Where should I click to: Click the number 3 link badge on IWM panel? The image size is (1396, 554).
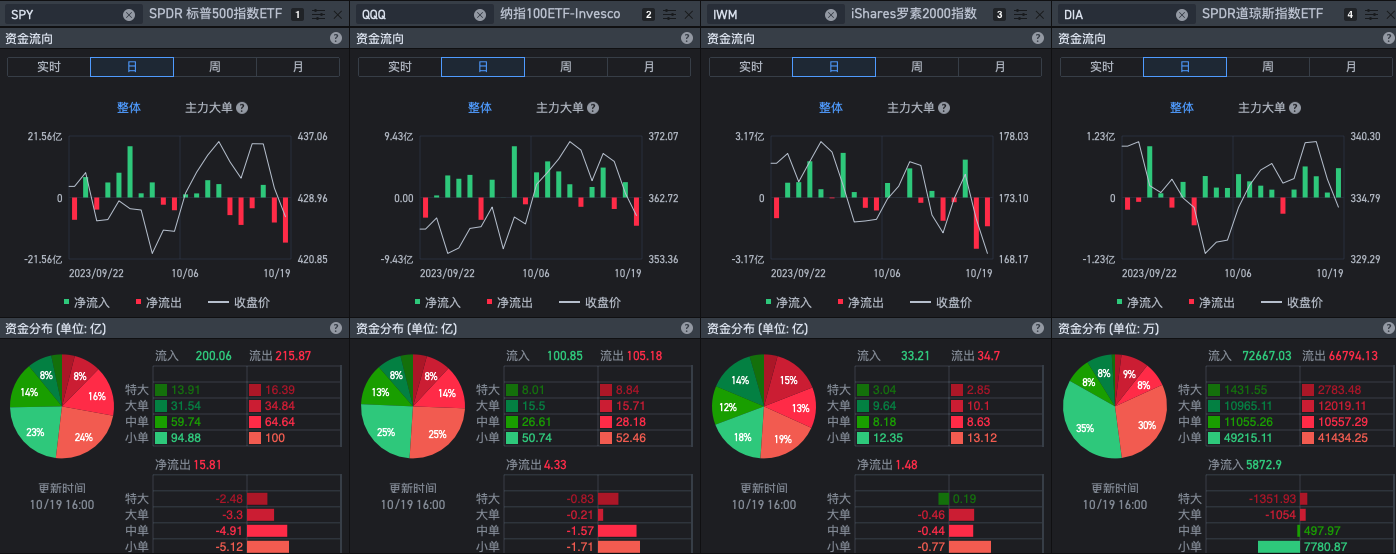tap(1000, 15)
